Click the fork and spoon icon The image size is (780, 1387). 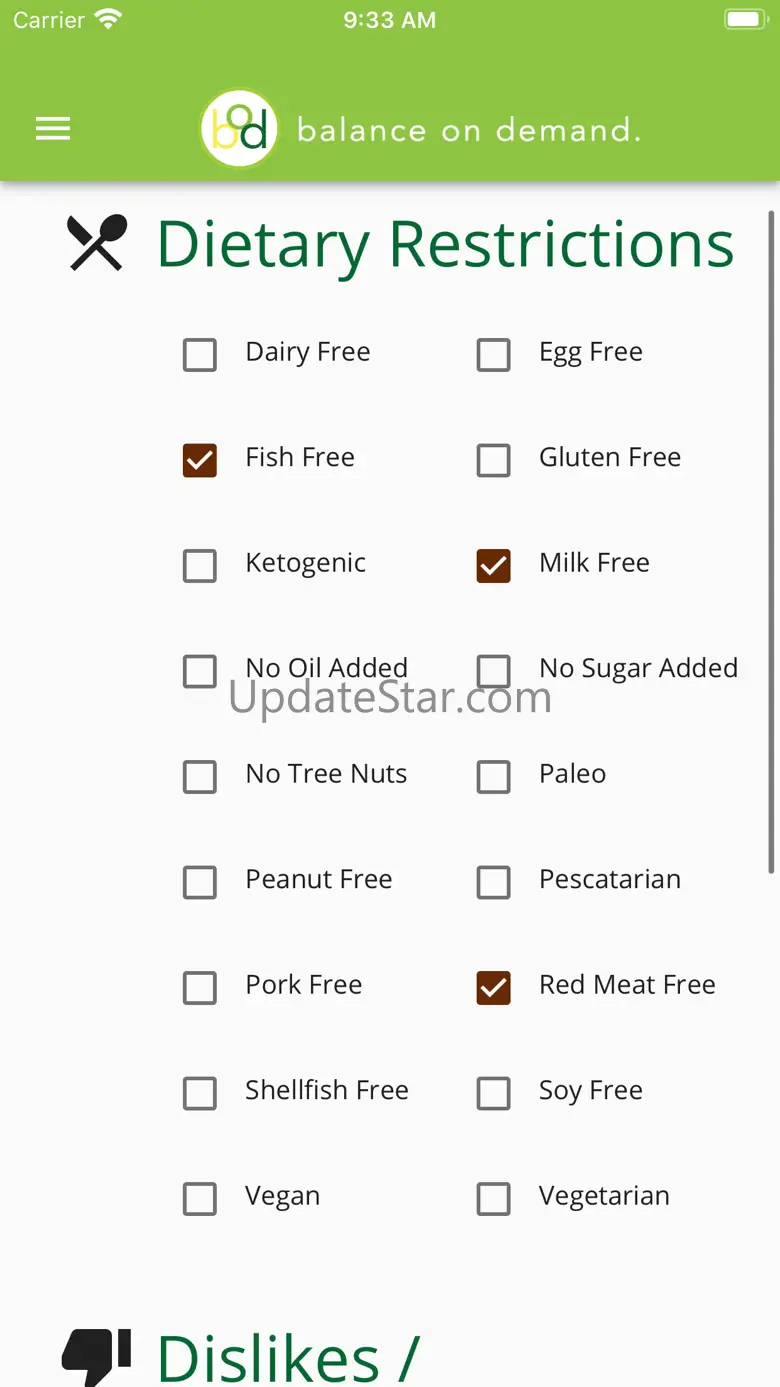[x=97, y=243]
